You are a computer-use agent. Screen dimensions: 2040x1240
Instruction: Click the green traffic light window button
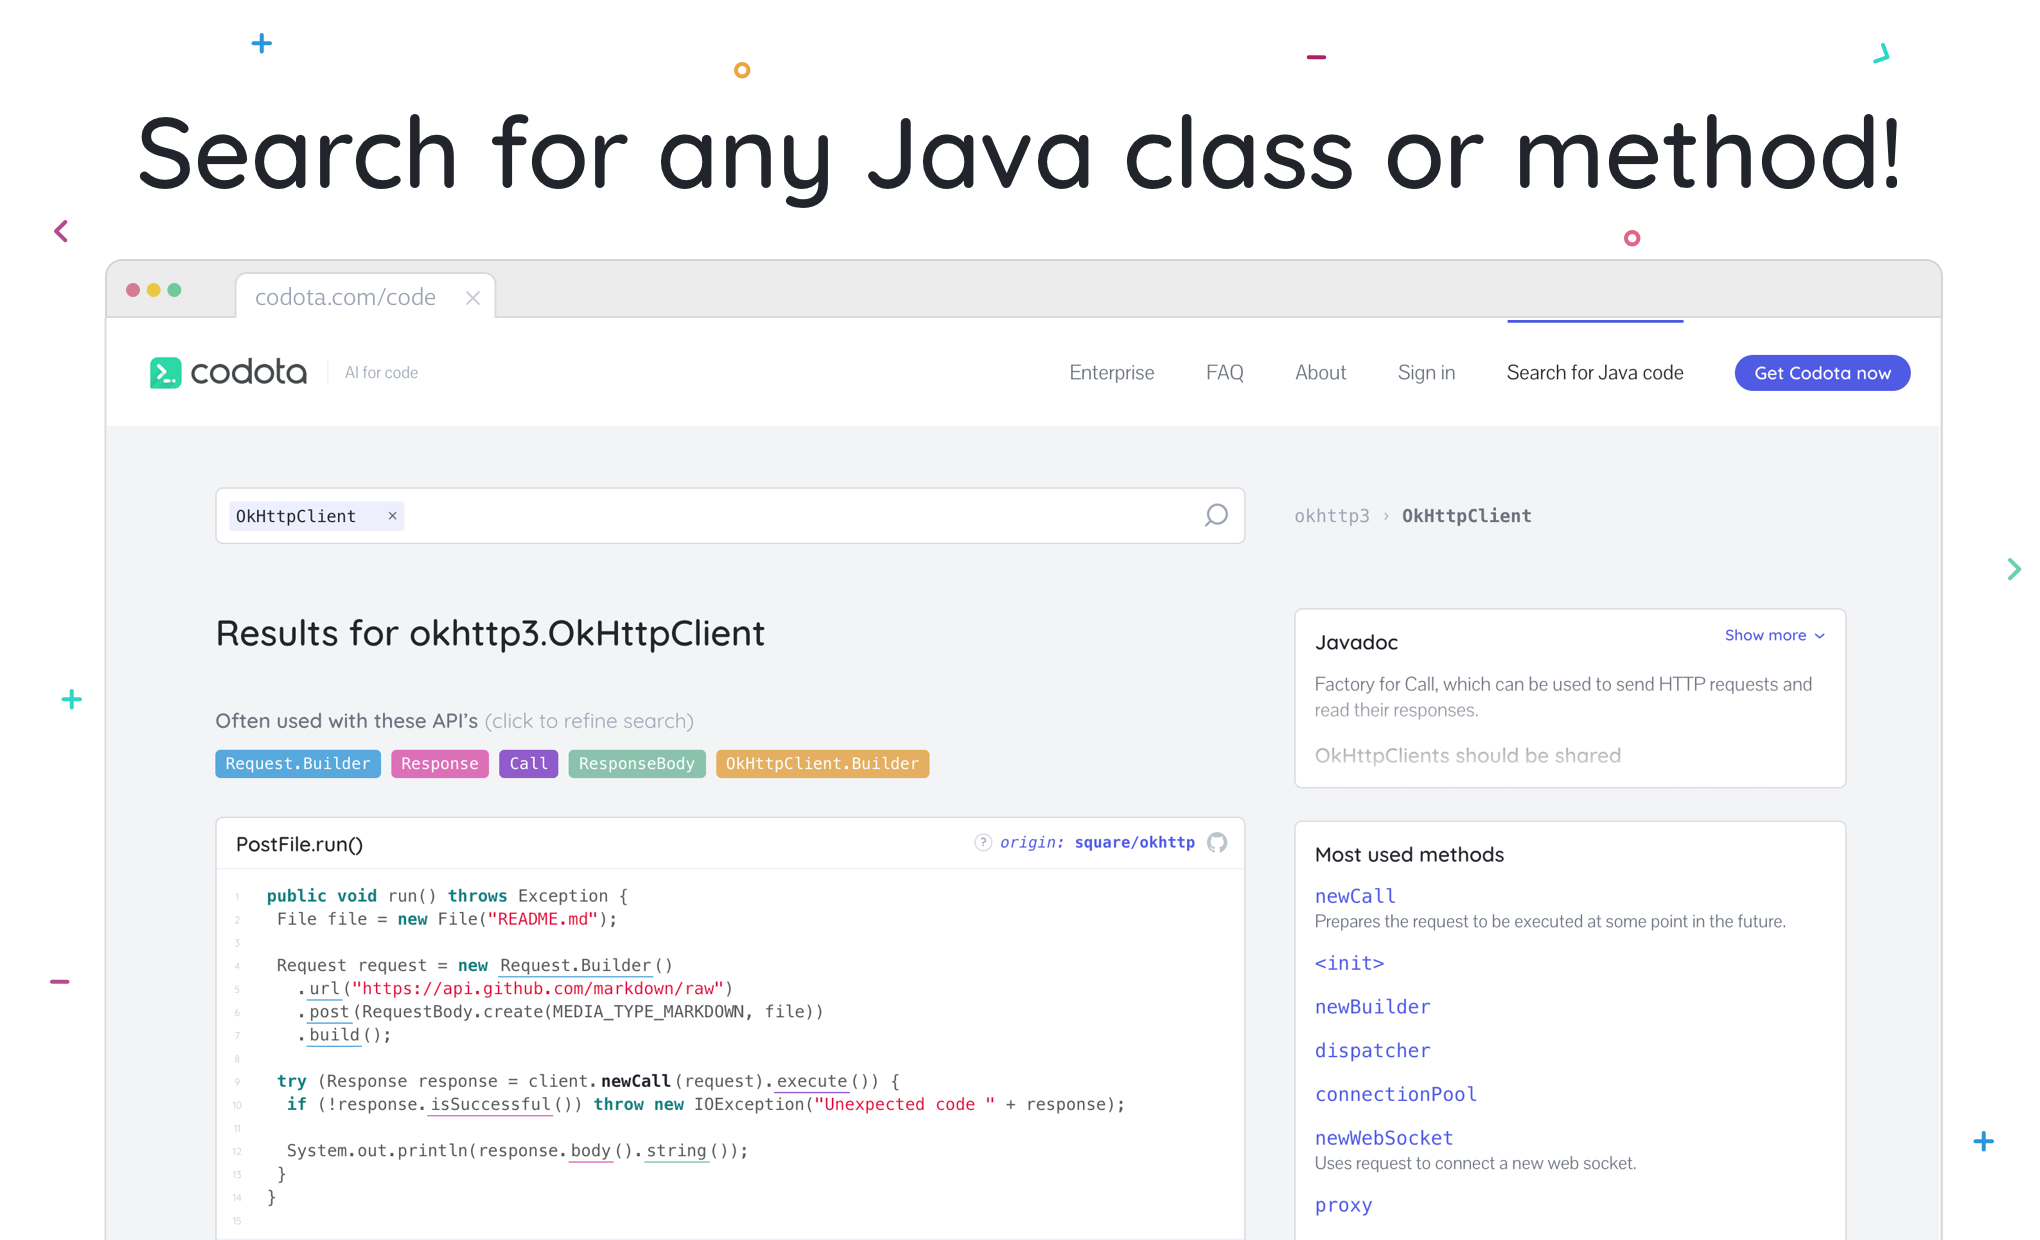point(175,289)
